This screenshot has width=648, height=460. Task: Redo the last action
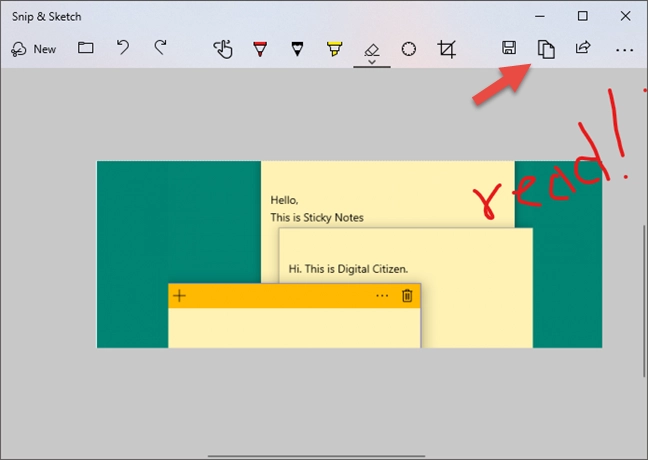pyautogui.click(x=160, y=47)
